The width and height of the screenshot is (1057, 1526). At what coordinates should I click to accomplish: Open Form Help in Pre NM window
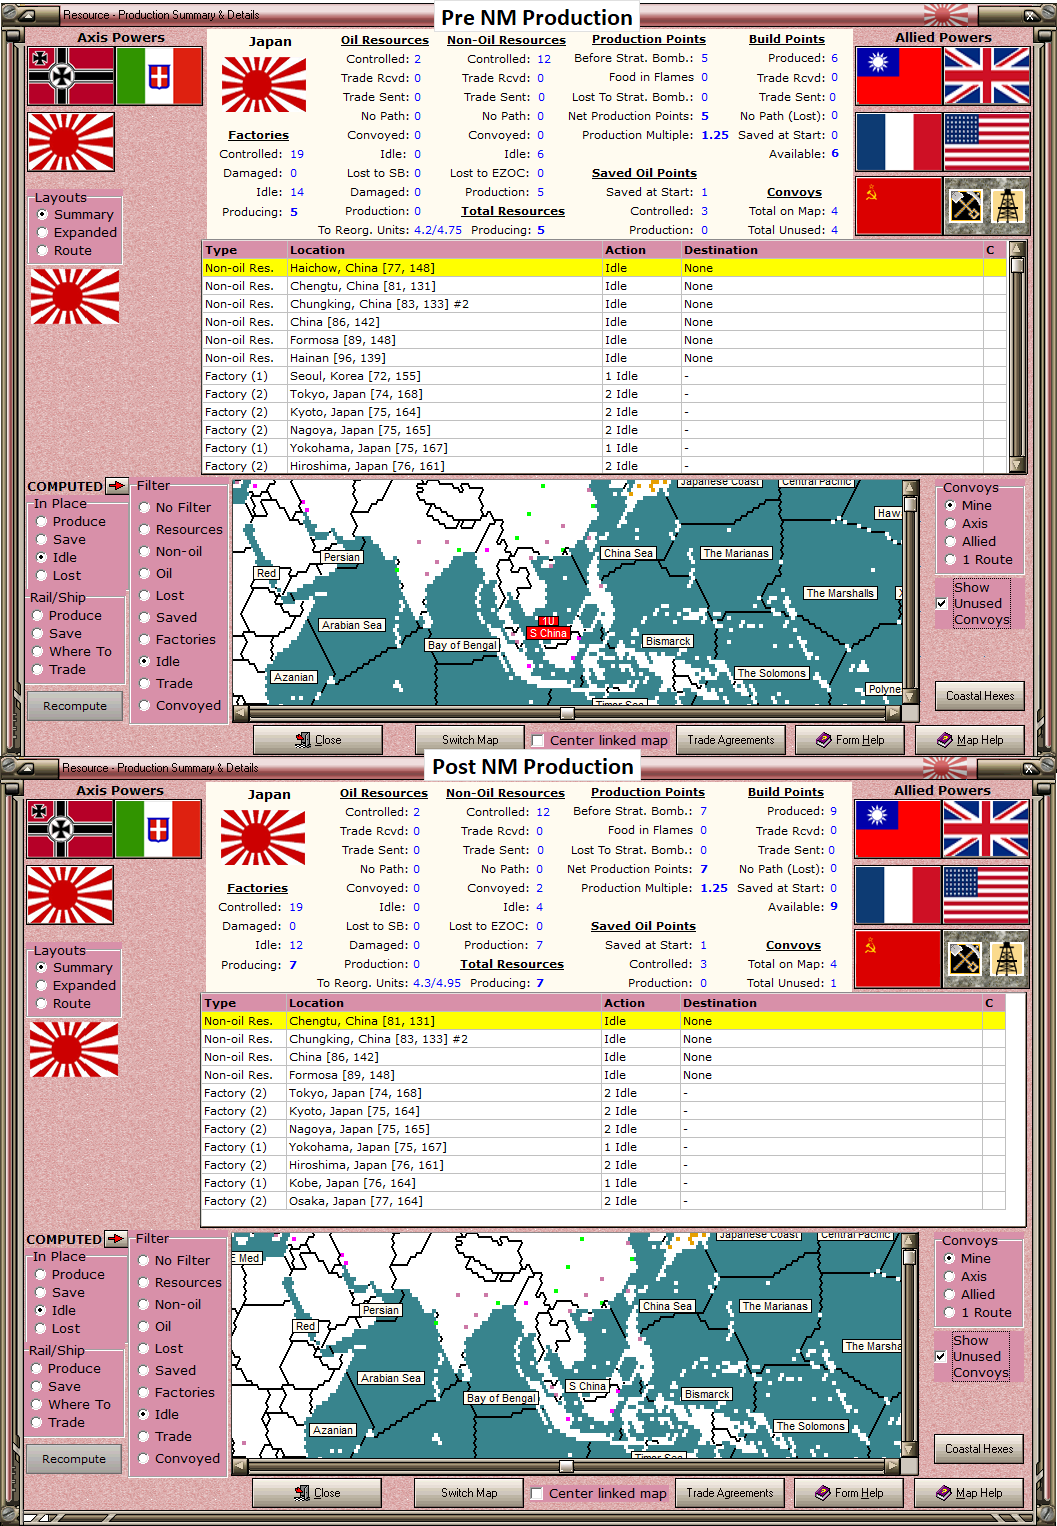coord(850,740)
